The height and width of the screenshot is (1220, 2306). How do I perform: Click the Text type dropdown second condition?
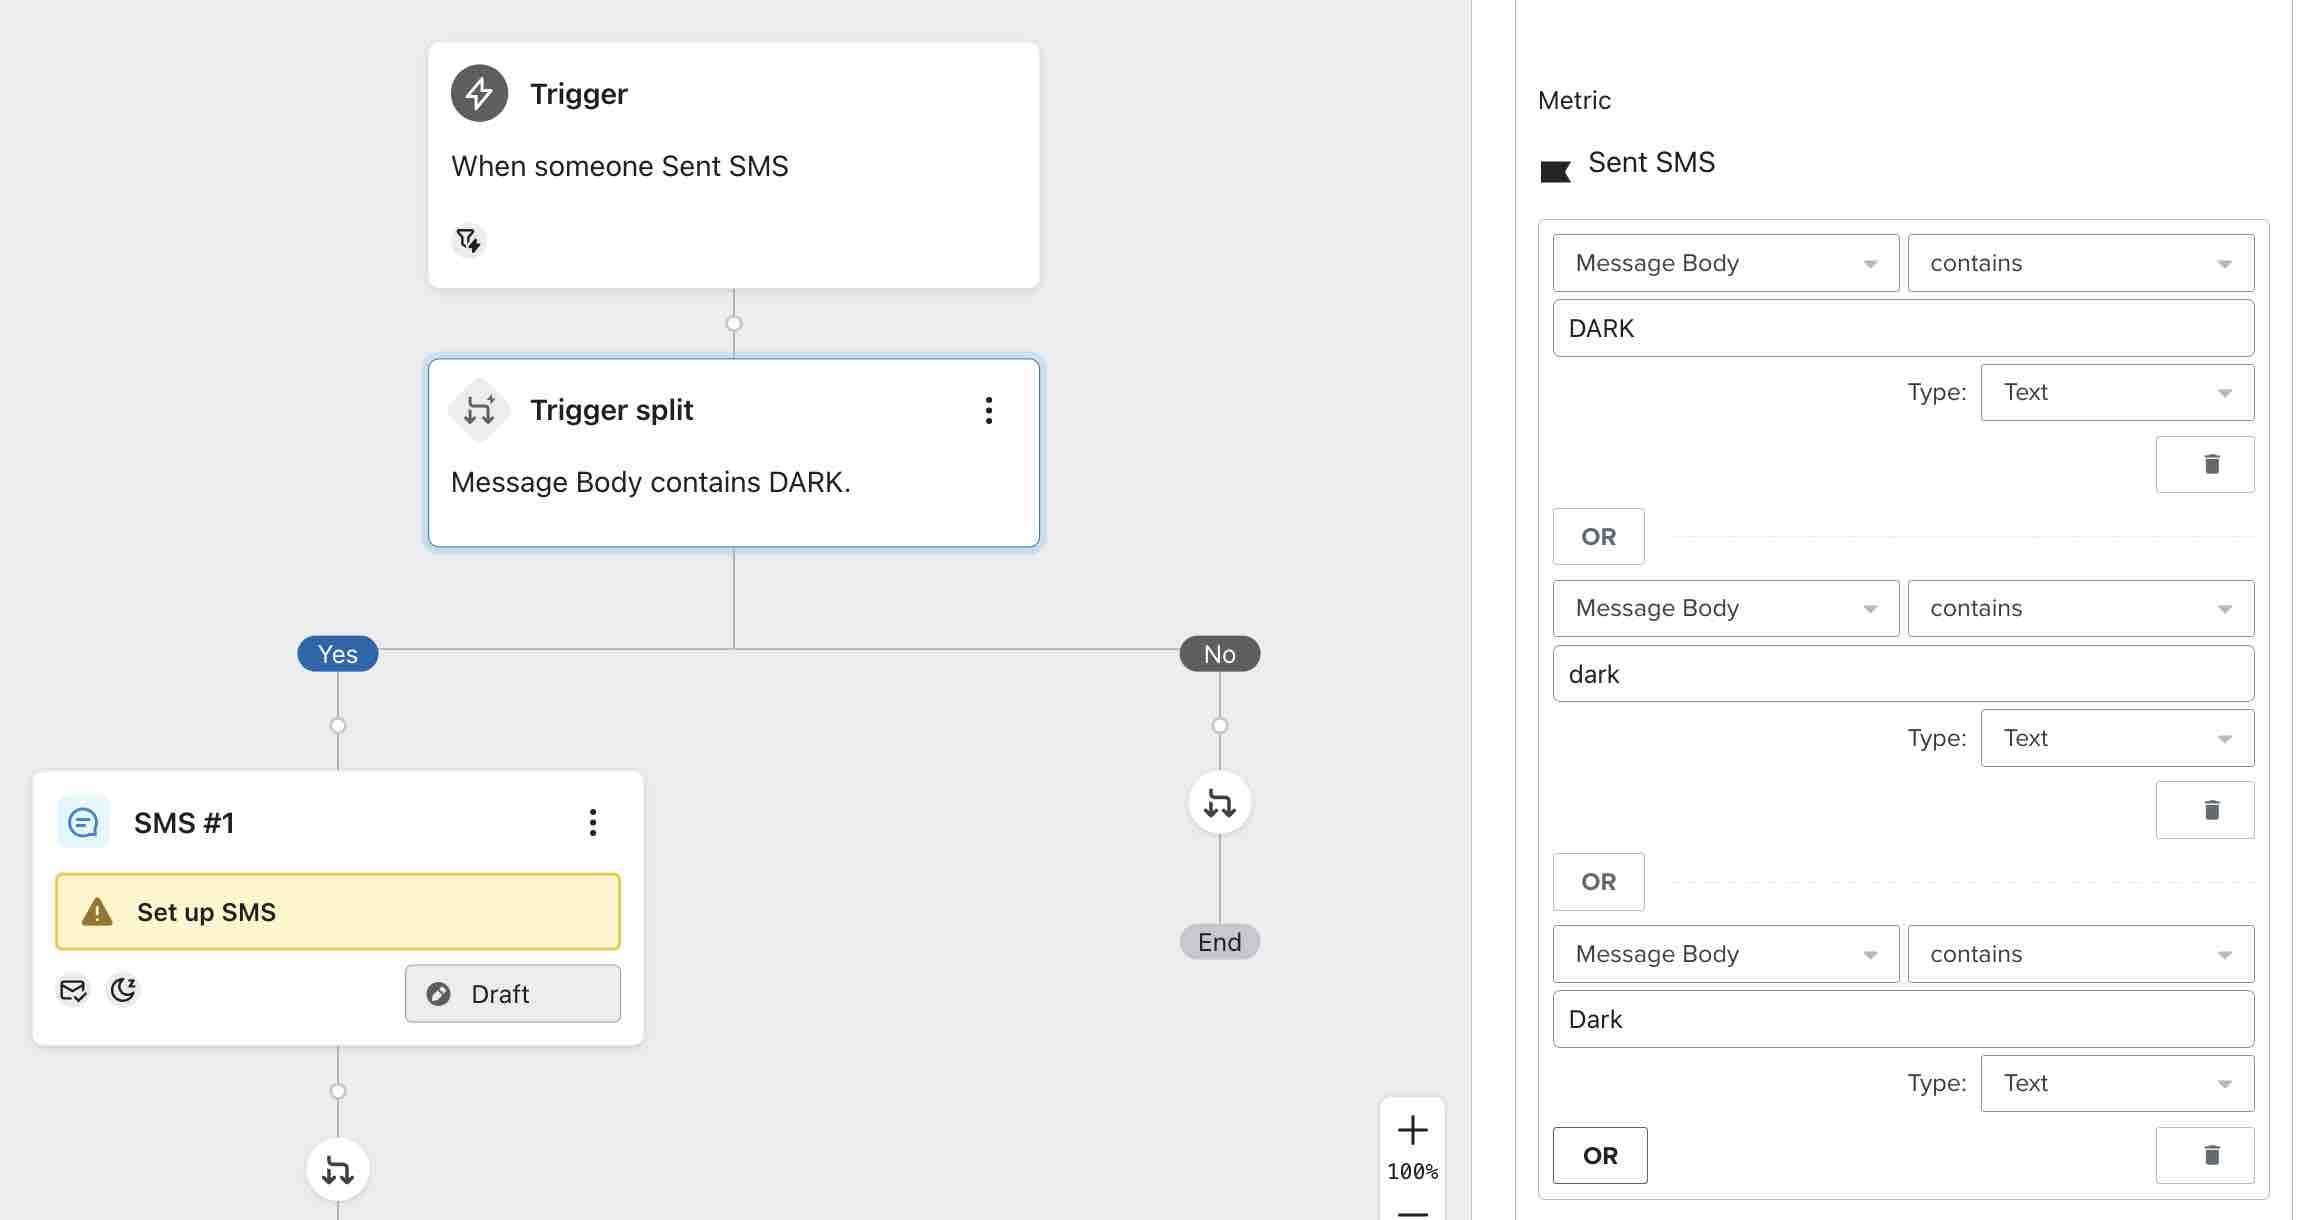(2120, 737)
